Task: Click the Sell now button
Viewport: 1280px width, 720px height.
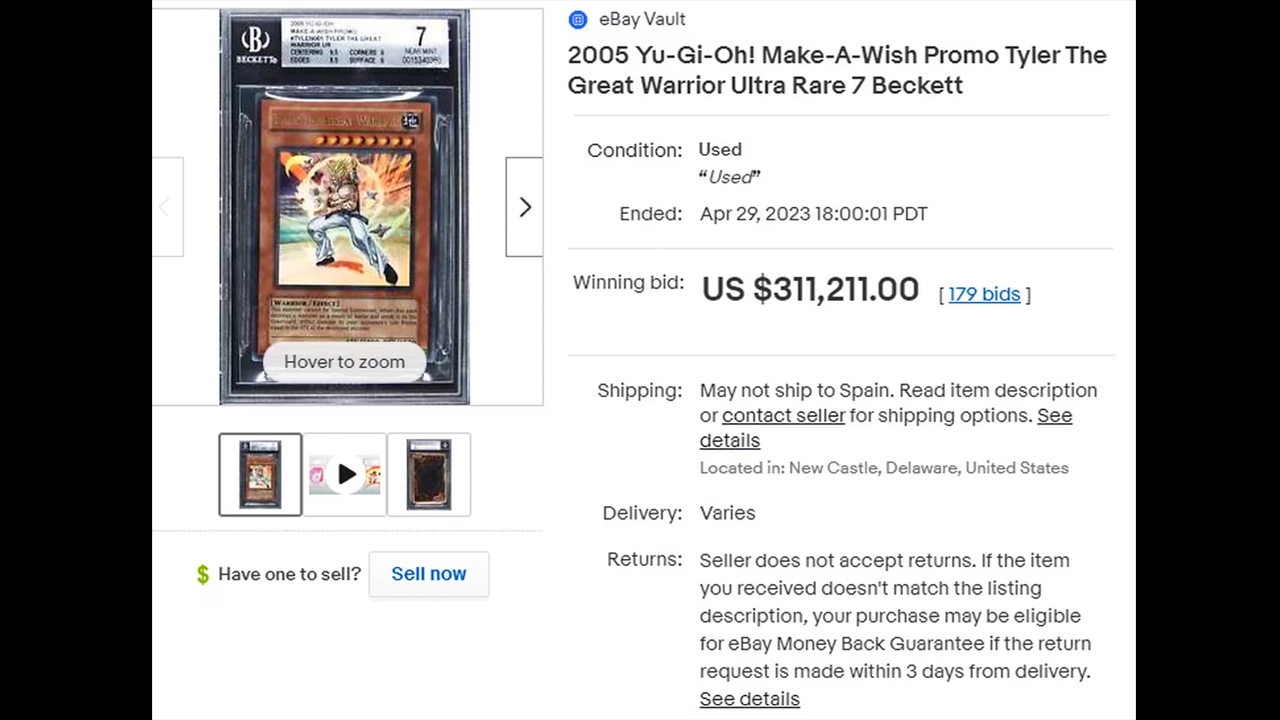Action: click(x=429, y=574)
